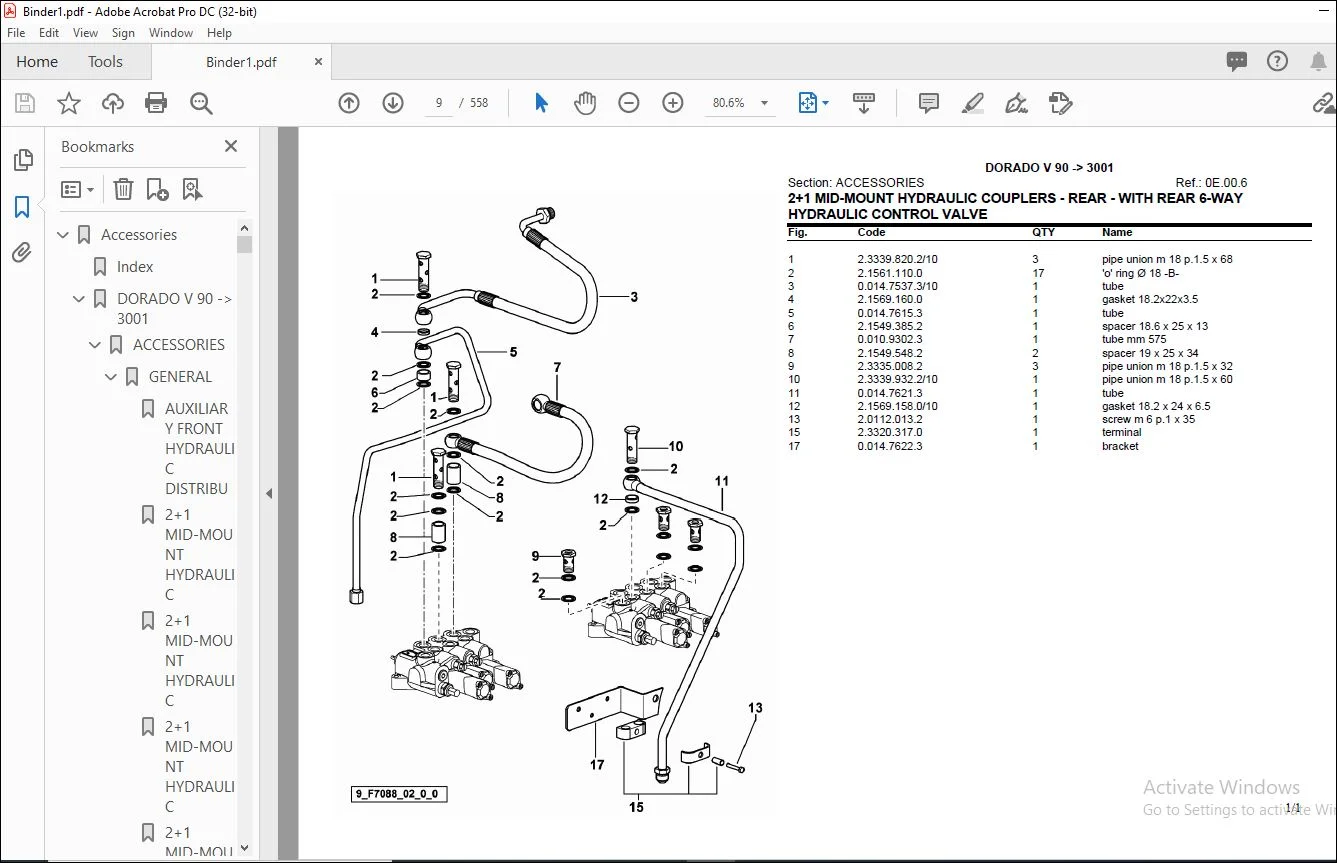Click the page number input field
The image size is (1337, 863).
pyautogui.click(x=439, y=103)
